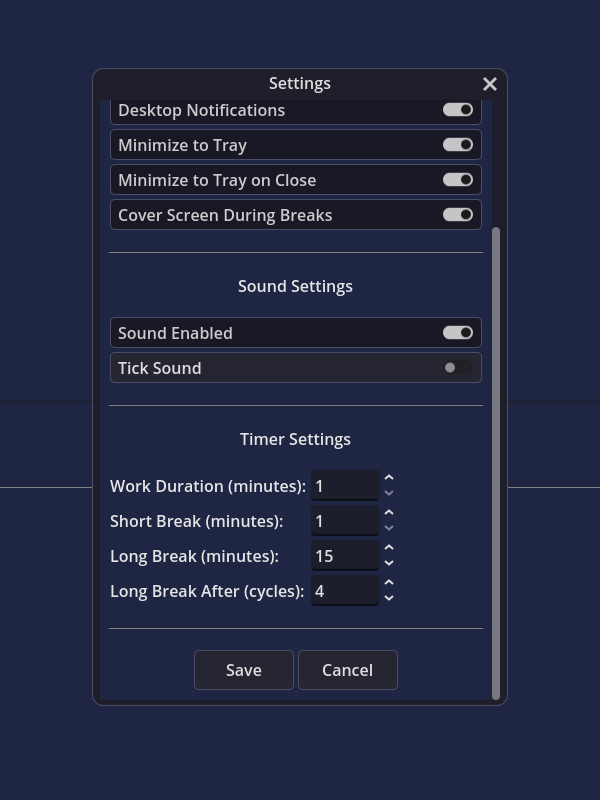The width and height of the screenshot is (600, 800).
Task: Increase Work Duration with up arrow
Action: coord(389,478)
